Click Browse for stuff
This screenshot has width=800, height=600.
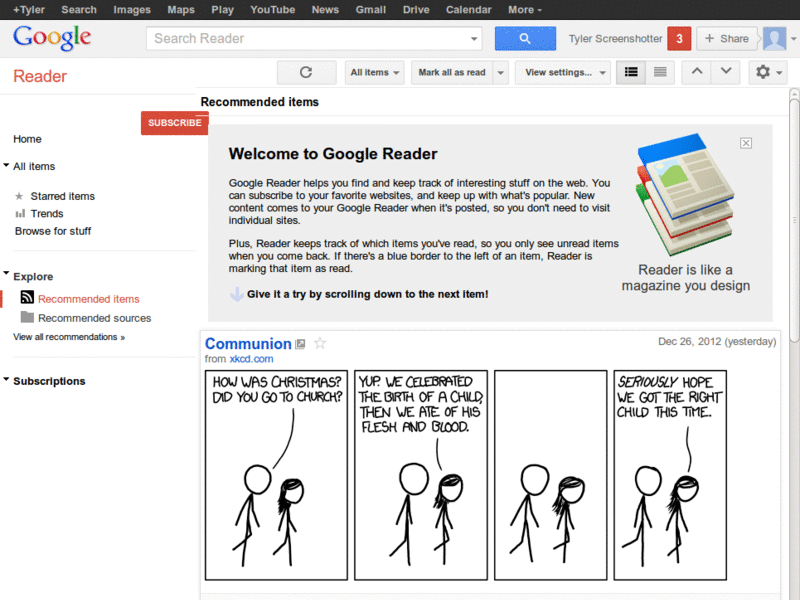point(53,231)
